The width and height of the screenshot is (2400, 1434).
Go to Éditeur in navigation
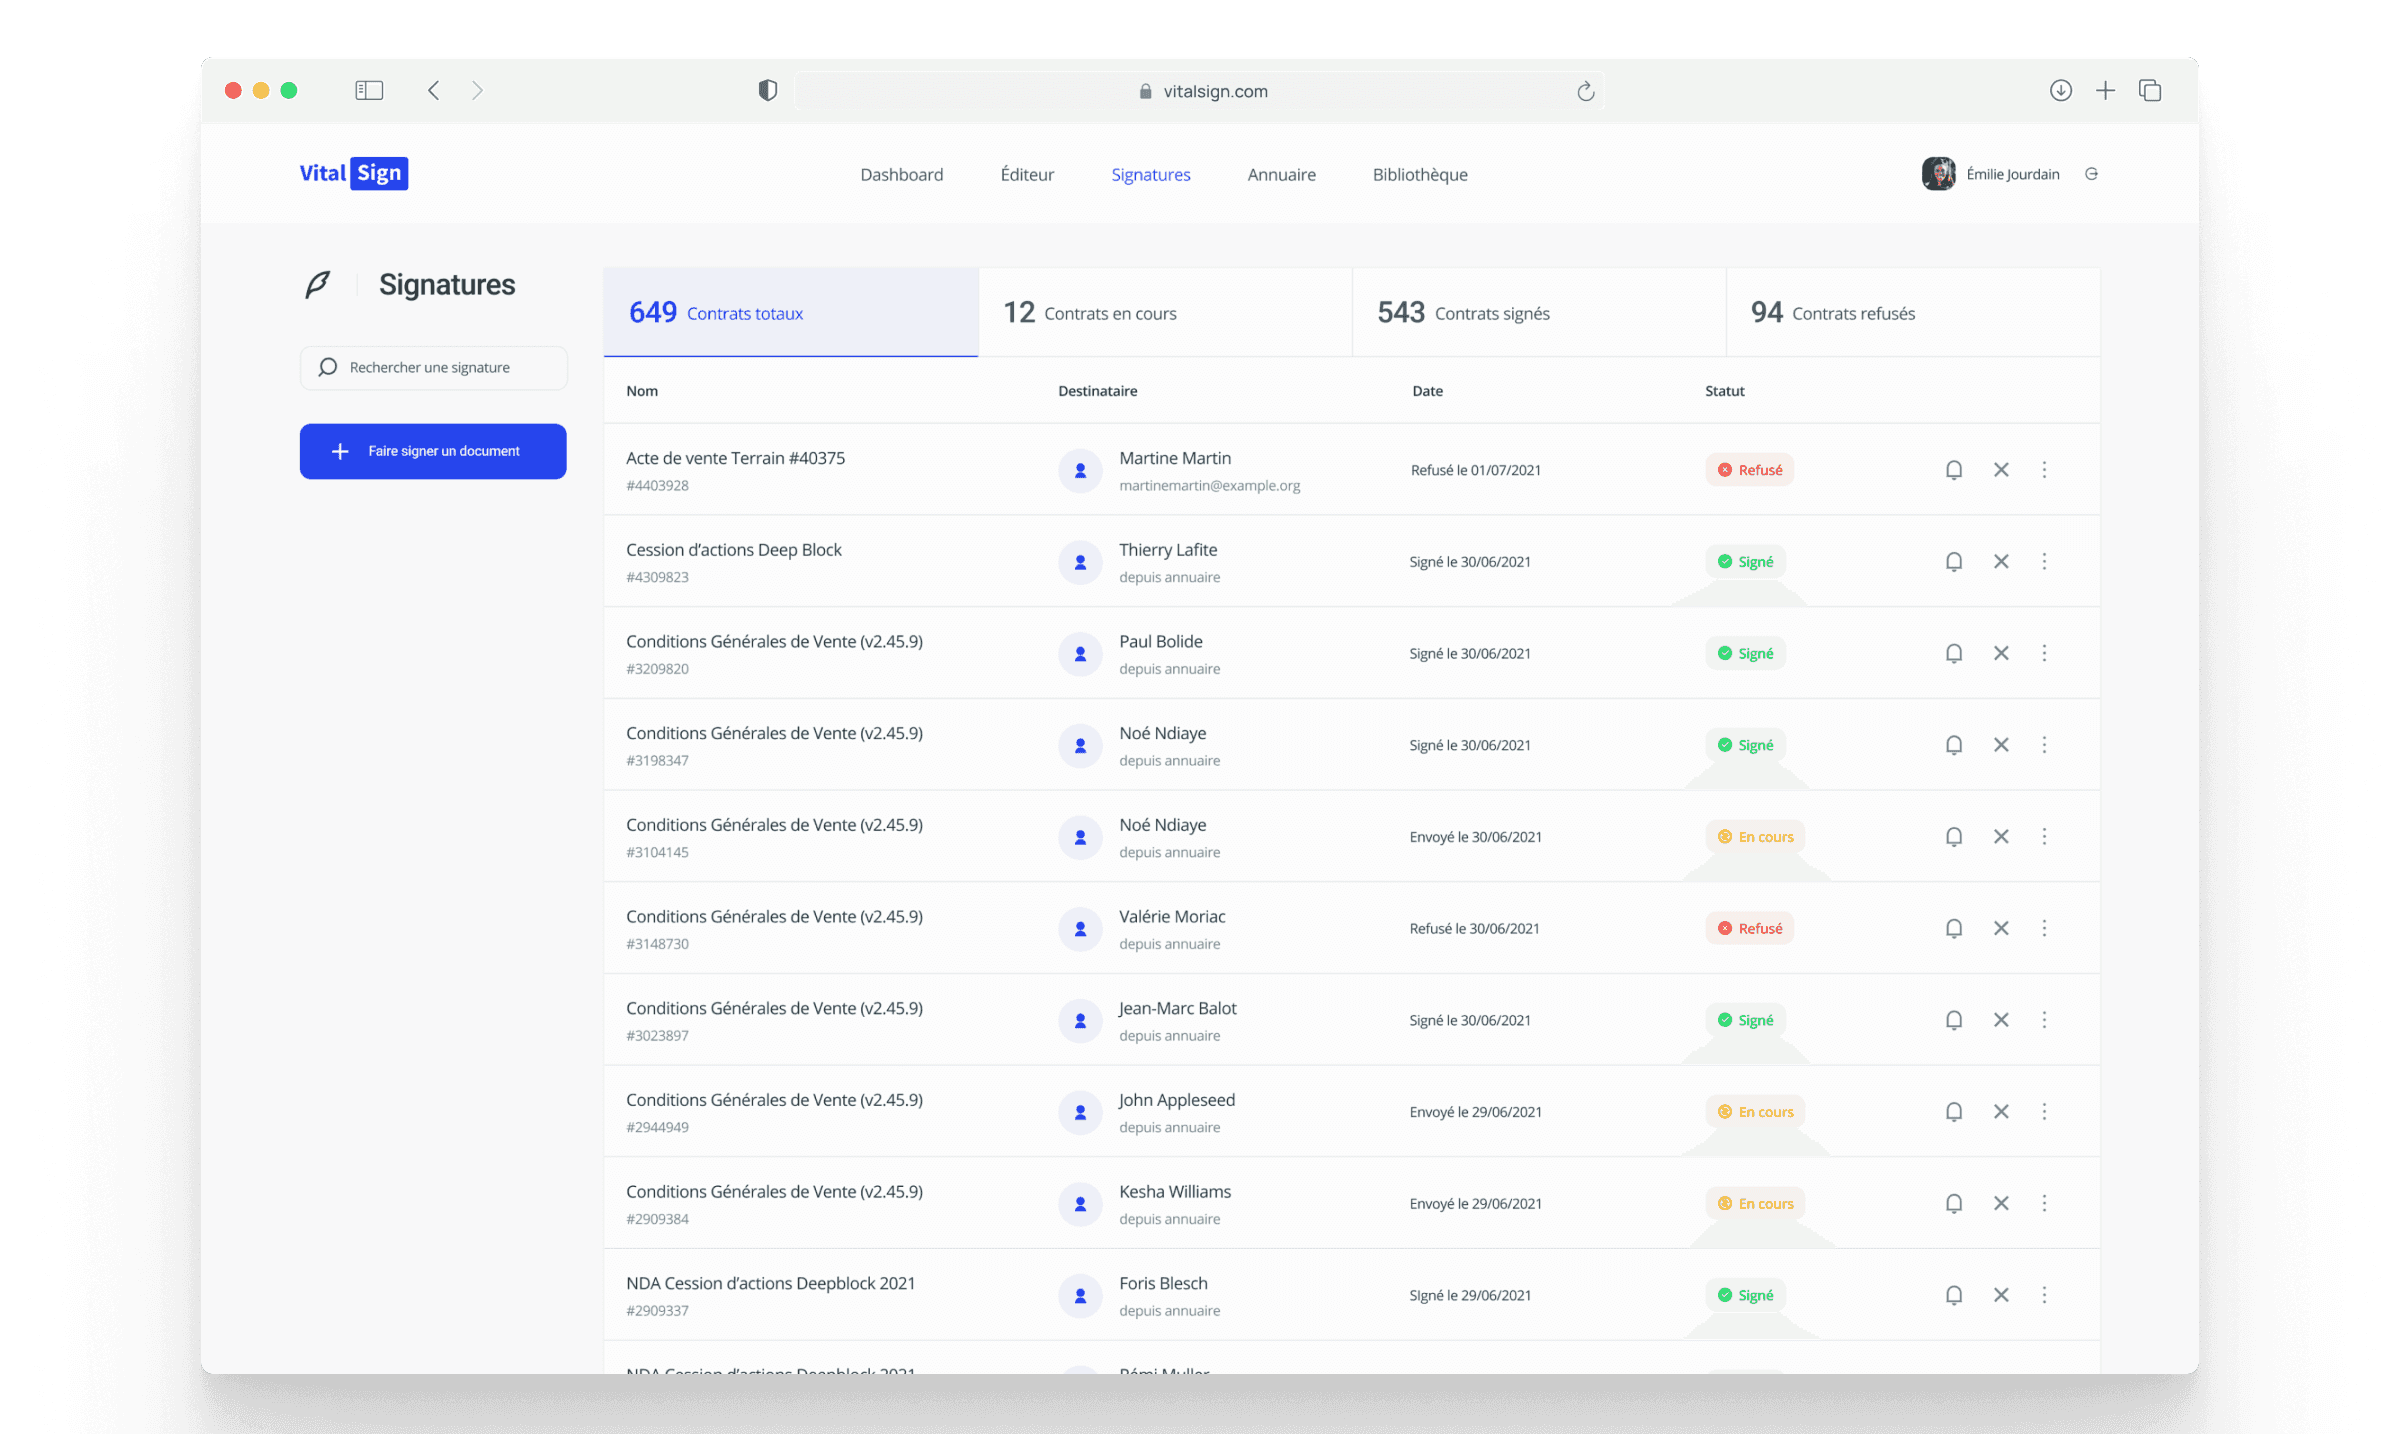click(1027, 174)
